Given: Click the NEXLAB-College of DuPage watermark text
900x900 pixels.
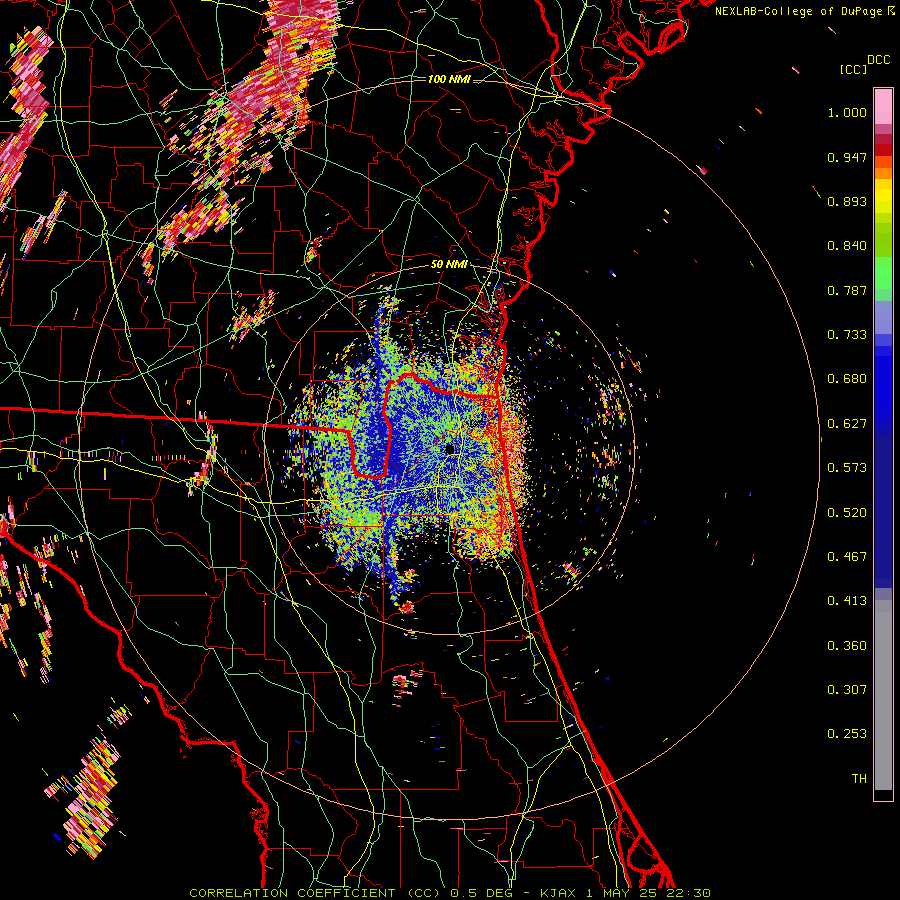Looking at the screenshot, I should (804, 11).
